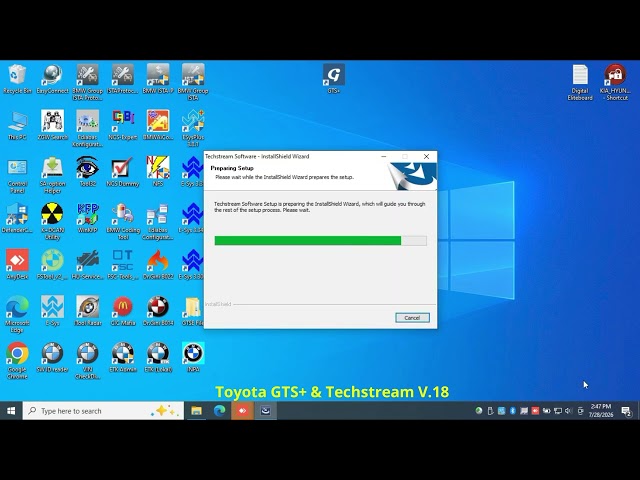The image size is (640, 480).
Task: Open the SW ID reader shortcut
Action: coord(52,357)
